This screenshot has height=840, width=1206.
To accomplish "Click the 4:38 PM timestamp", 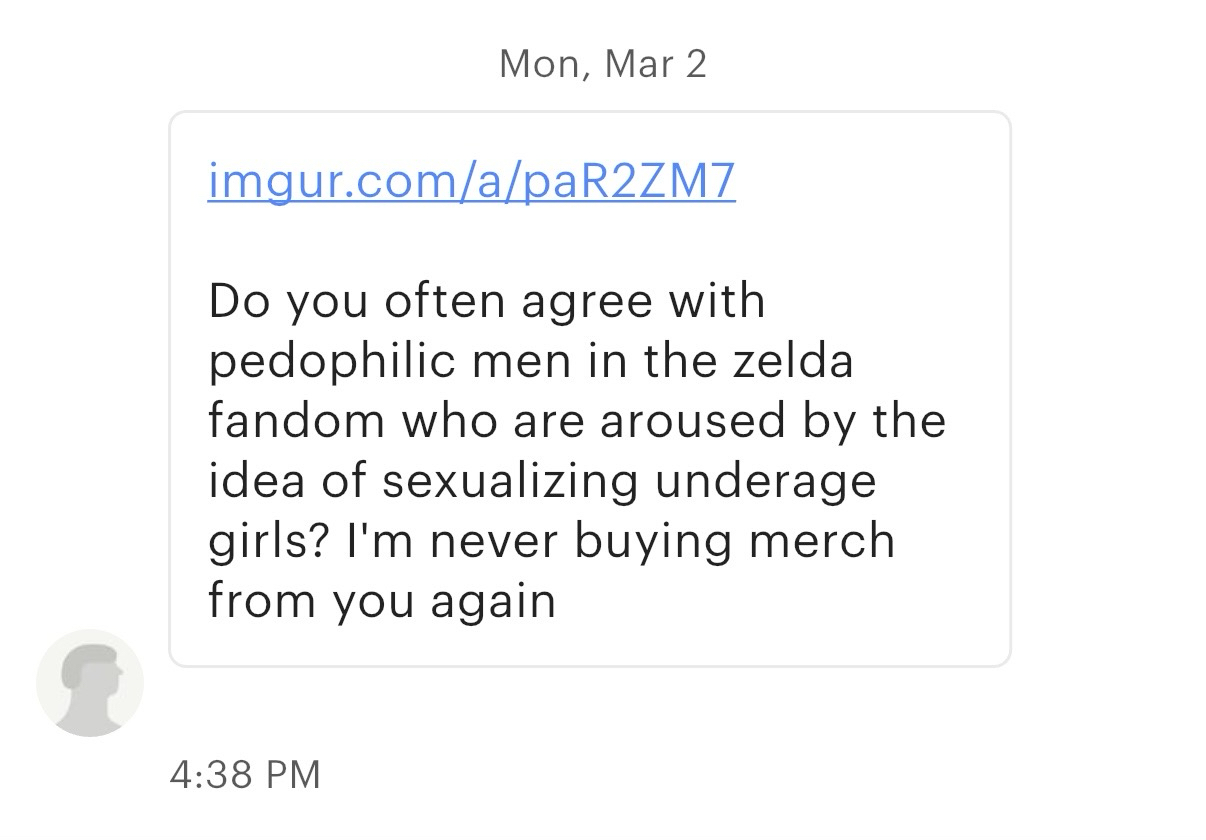I will (245, 774).
